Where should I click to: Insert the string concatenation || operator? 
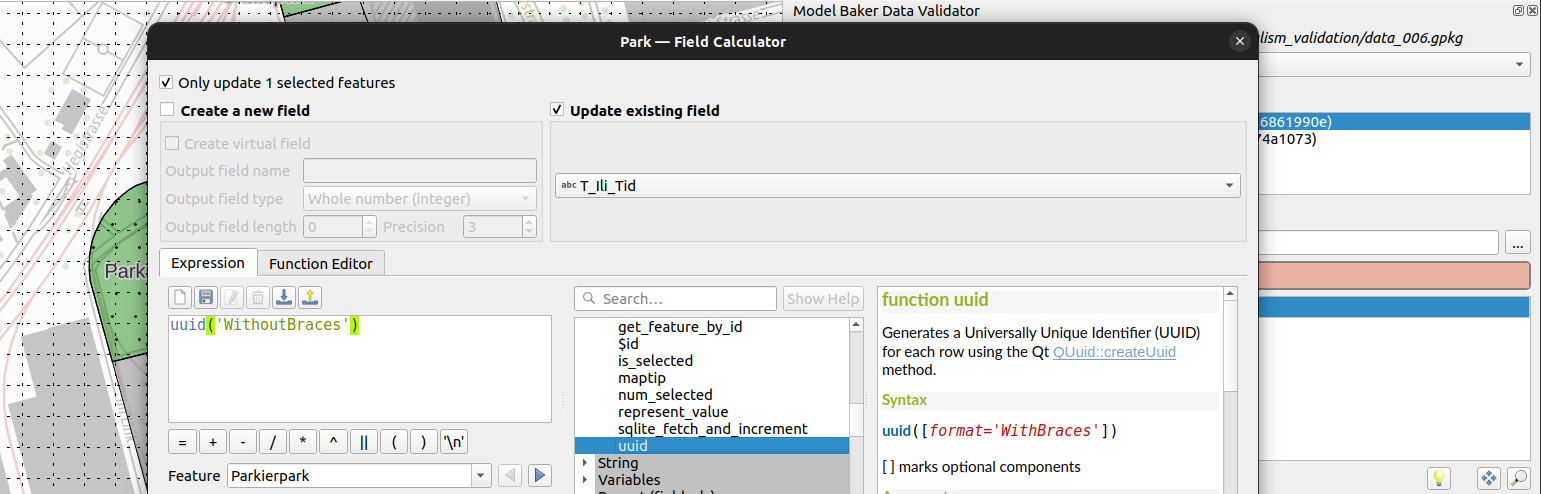tap(364, 442)
